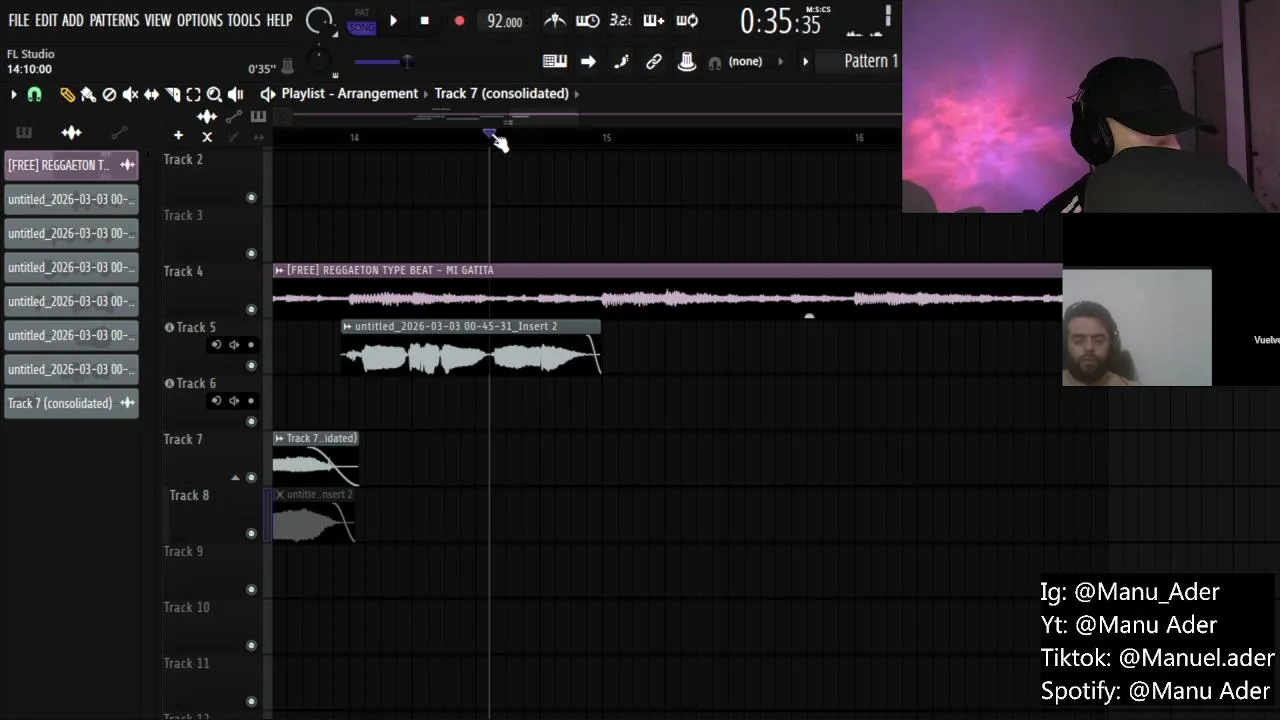Mute Track 3 with its green dot
The image size is (1280, 720).
[251, 254]
